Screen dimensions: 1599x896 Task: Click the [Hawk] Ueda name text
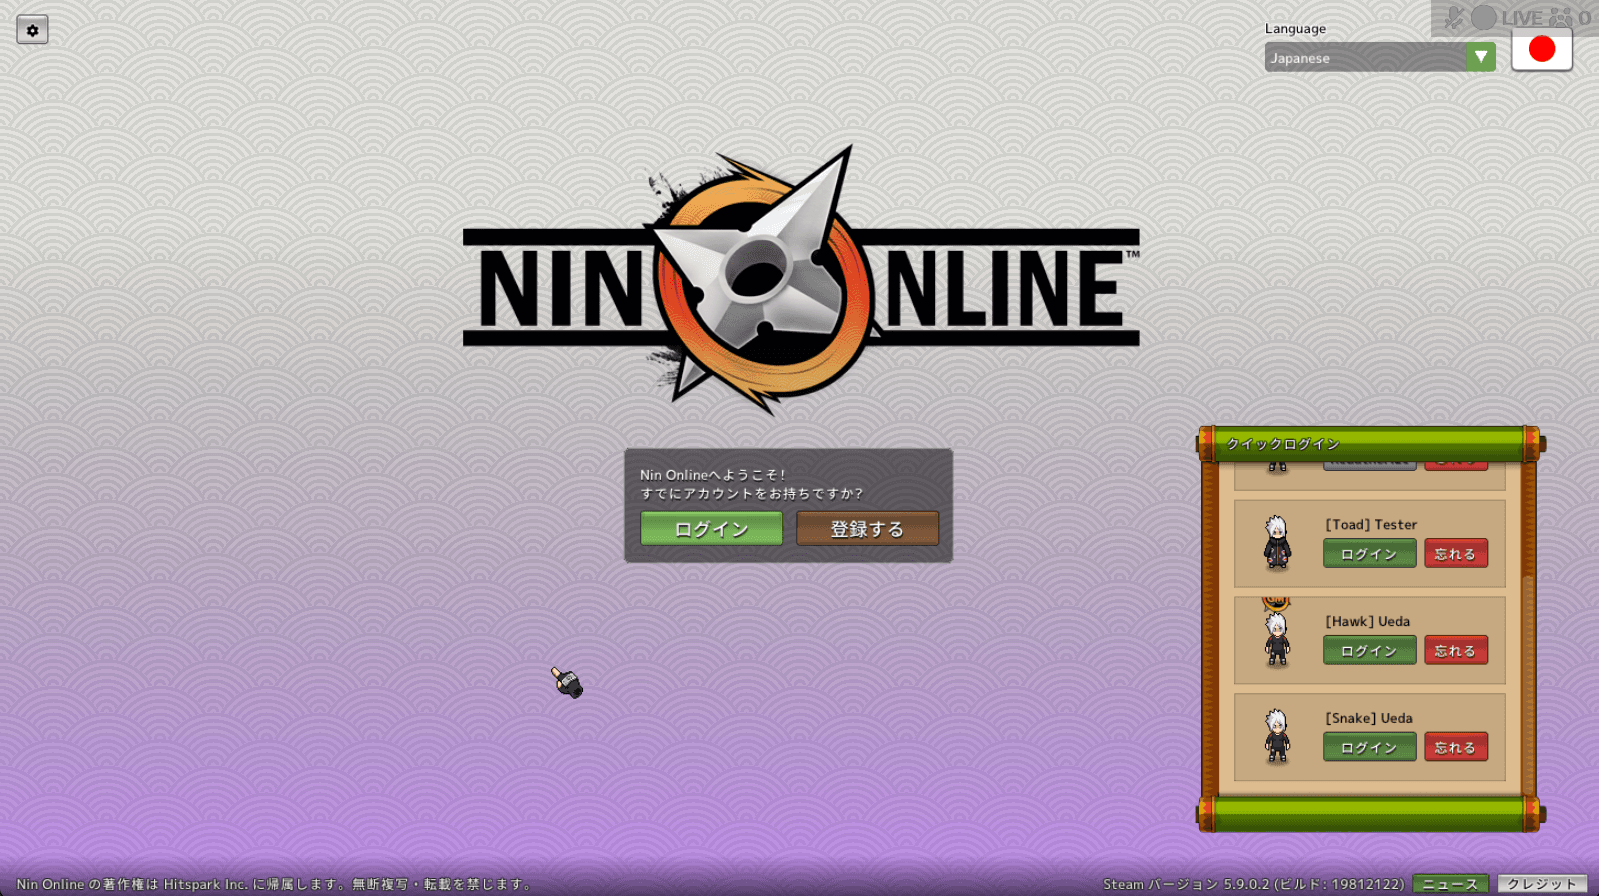click(x=1368, y=622)
